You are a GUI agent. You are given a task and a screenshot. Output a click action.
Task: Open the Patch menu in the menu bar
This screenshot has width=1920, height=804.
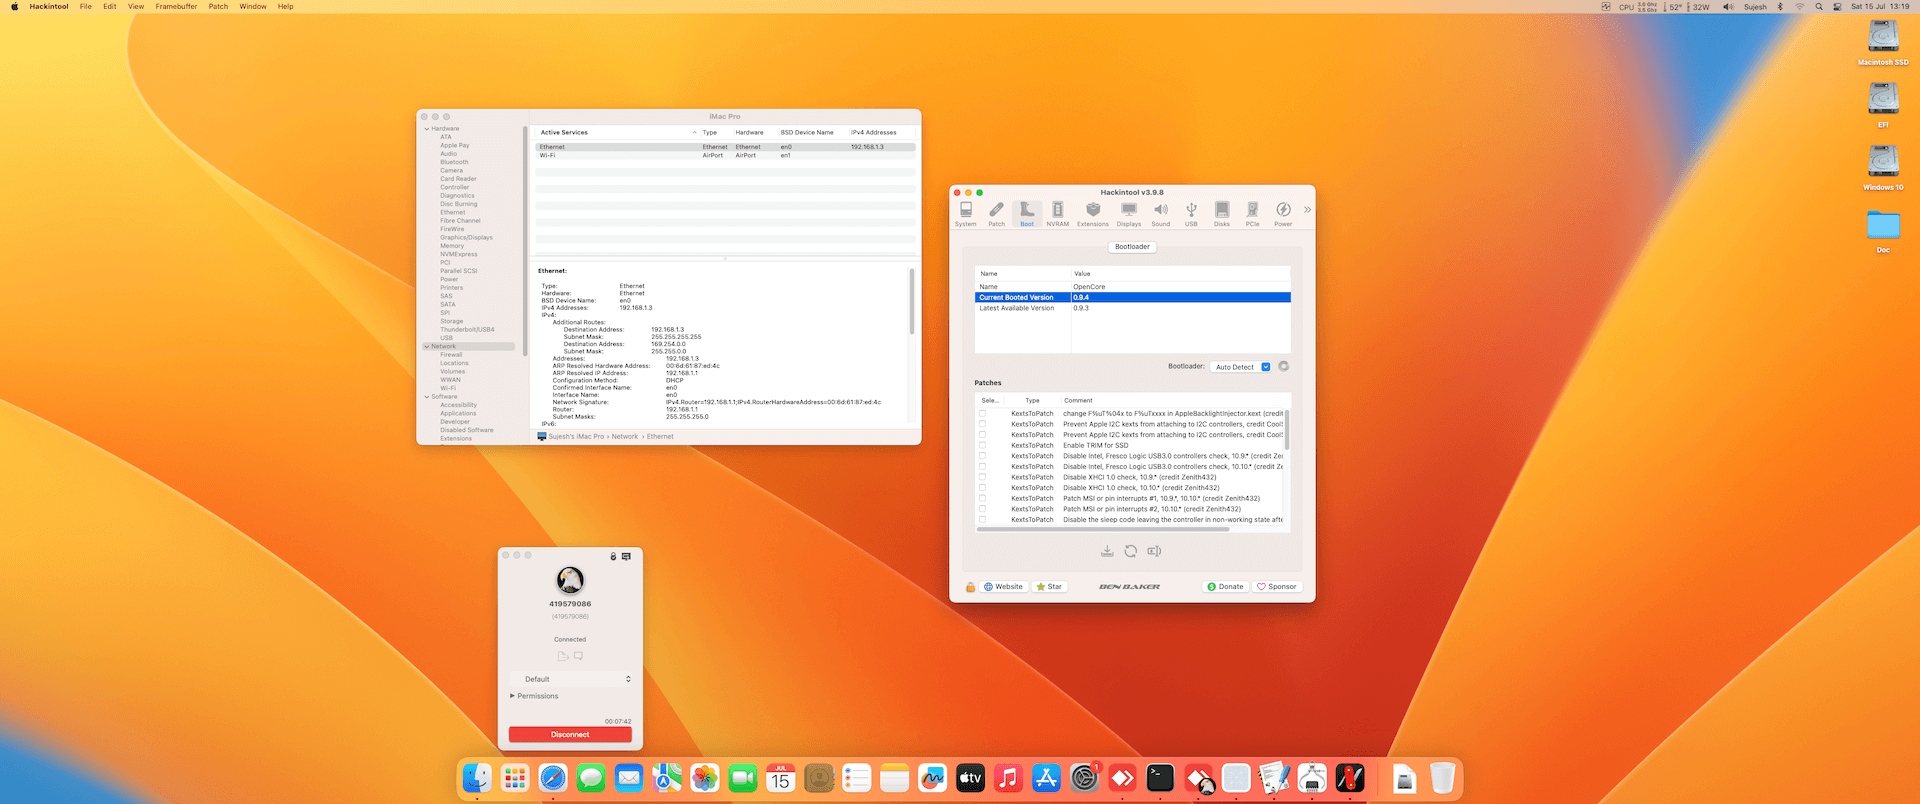218,6
